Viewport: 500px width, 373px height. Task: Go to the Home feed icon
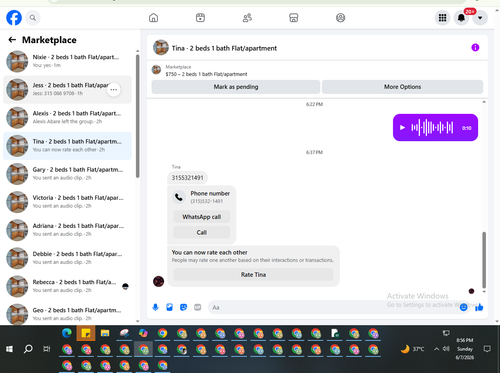(153, 18)
